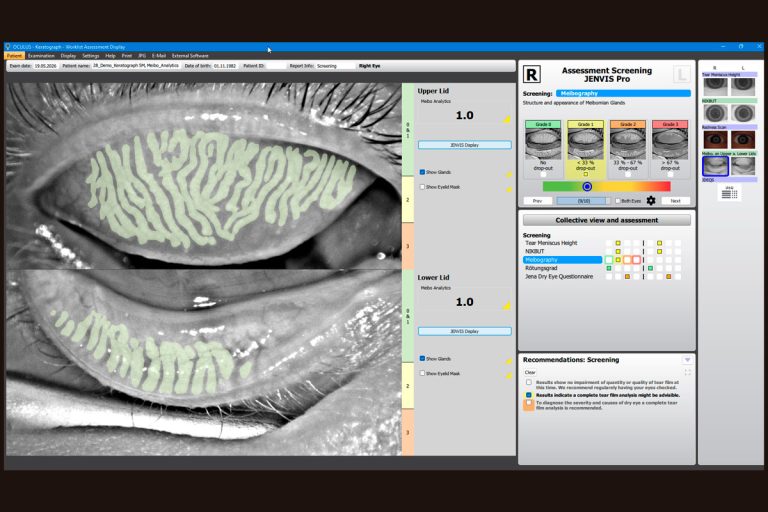Open the E-Mail menu

(159, 56)
